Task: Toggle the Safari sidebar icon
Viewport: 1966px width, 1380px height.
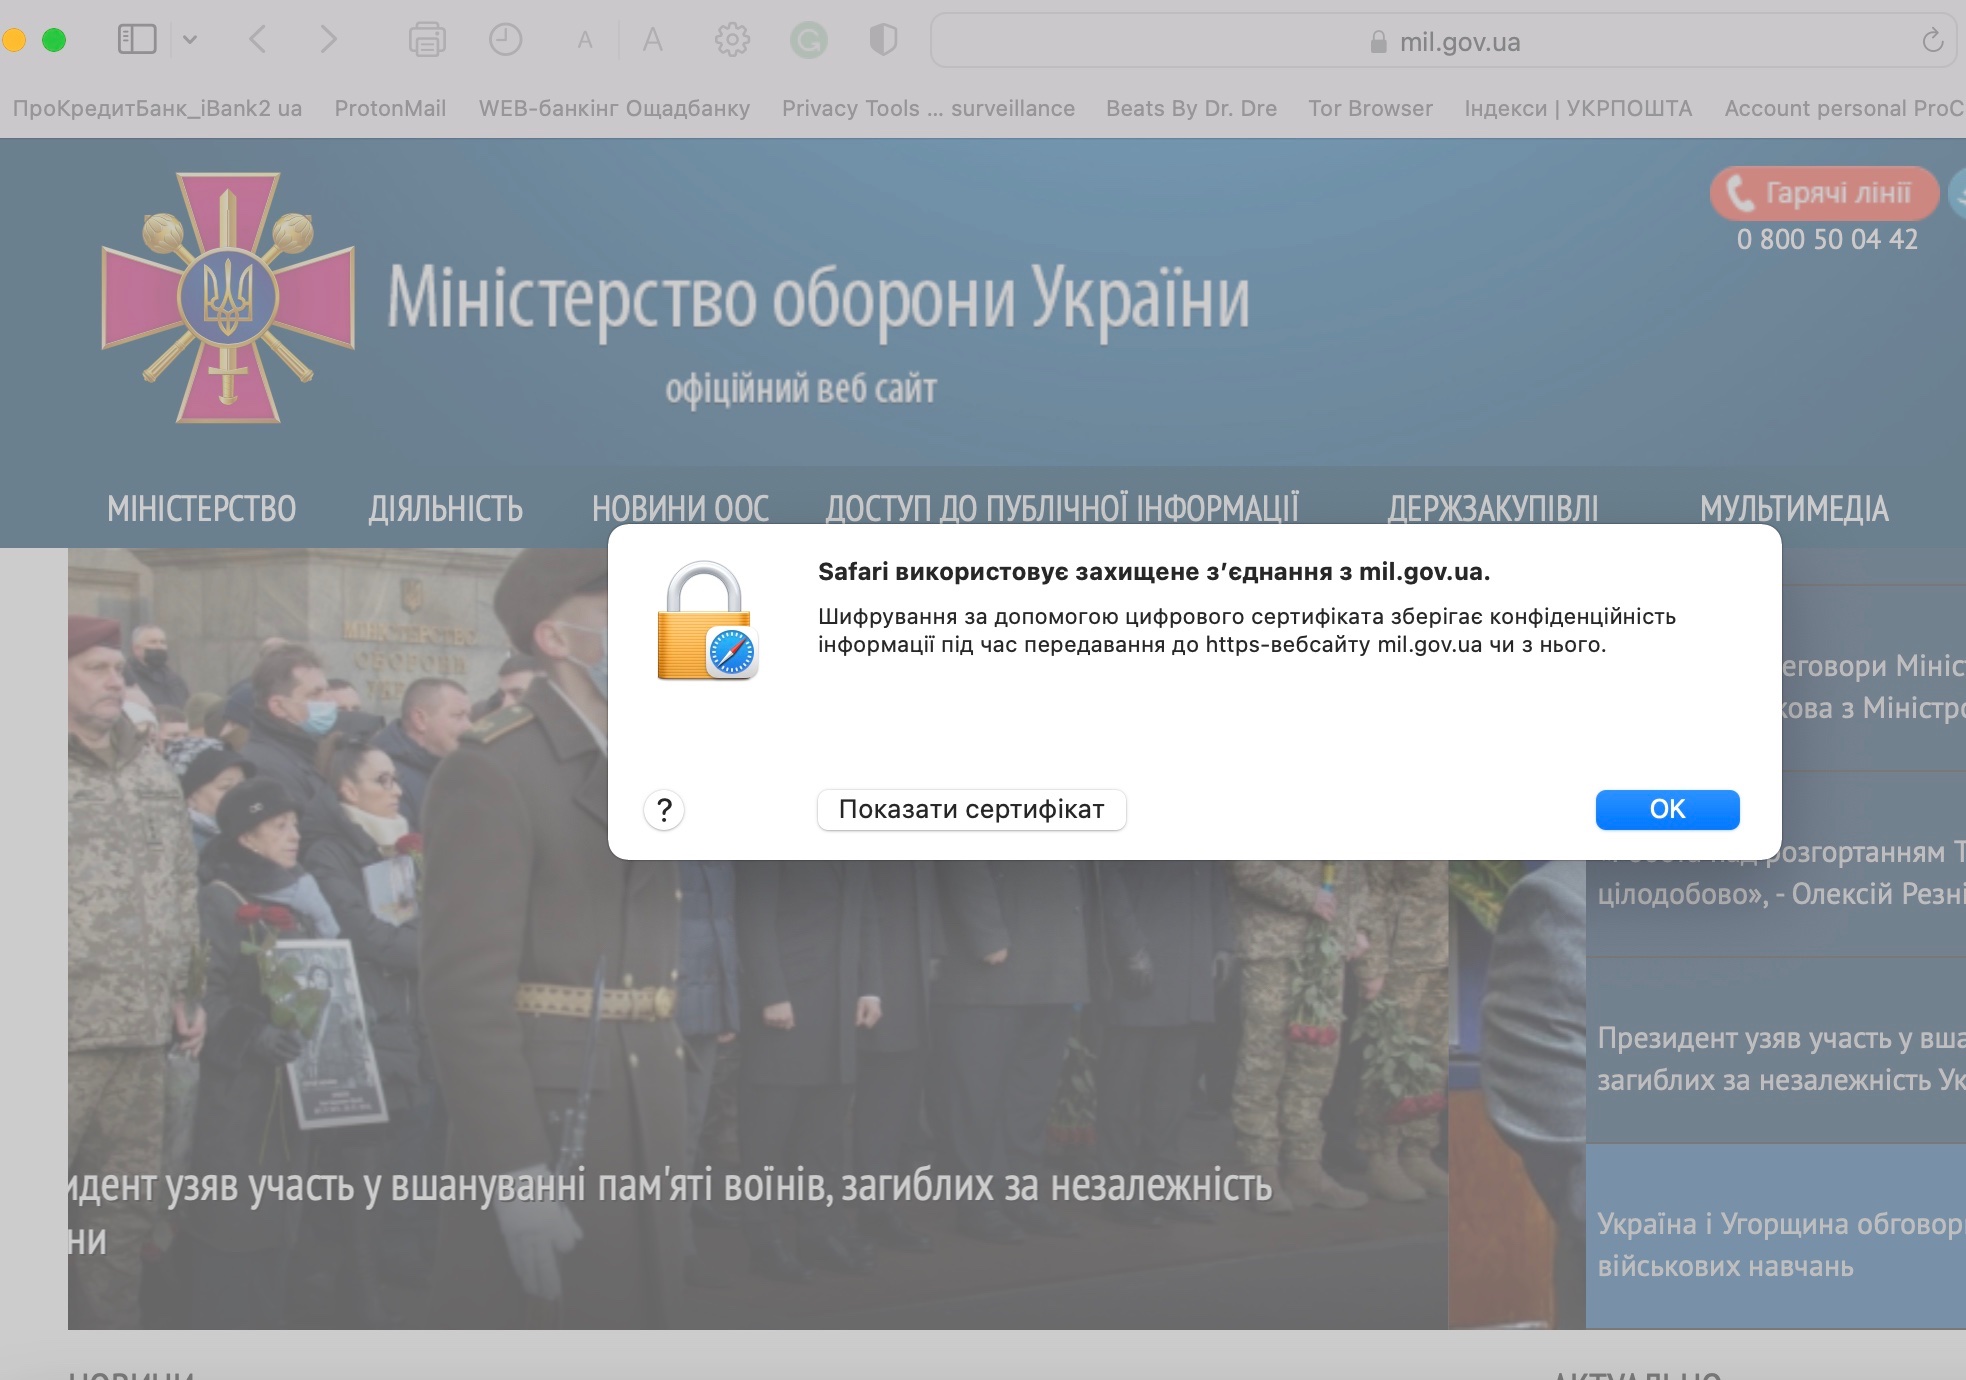Action: pos(137,40)
